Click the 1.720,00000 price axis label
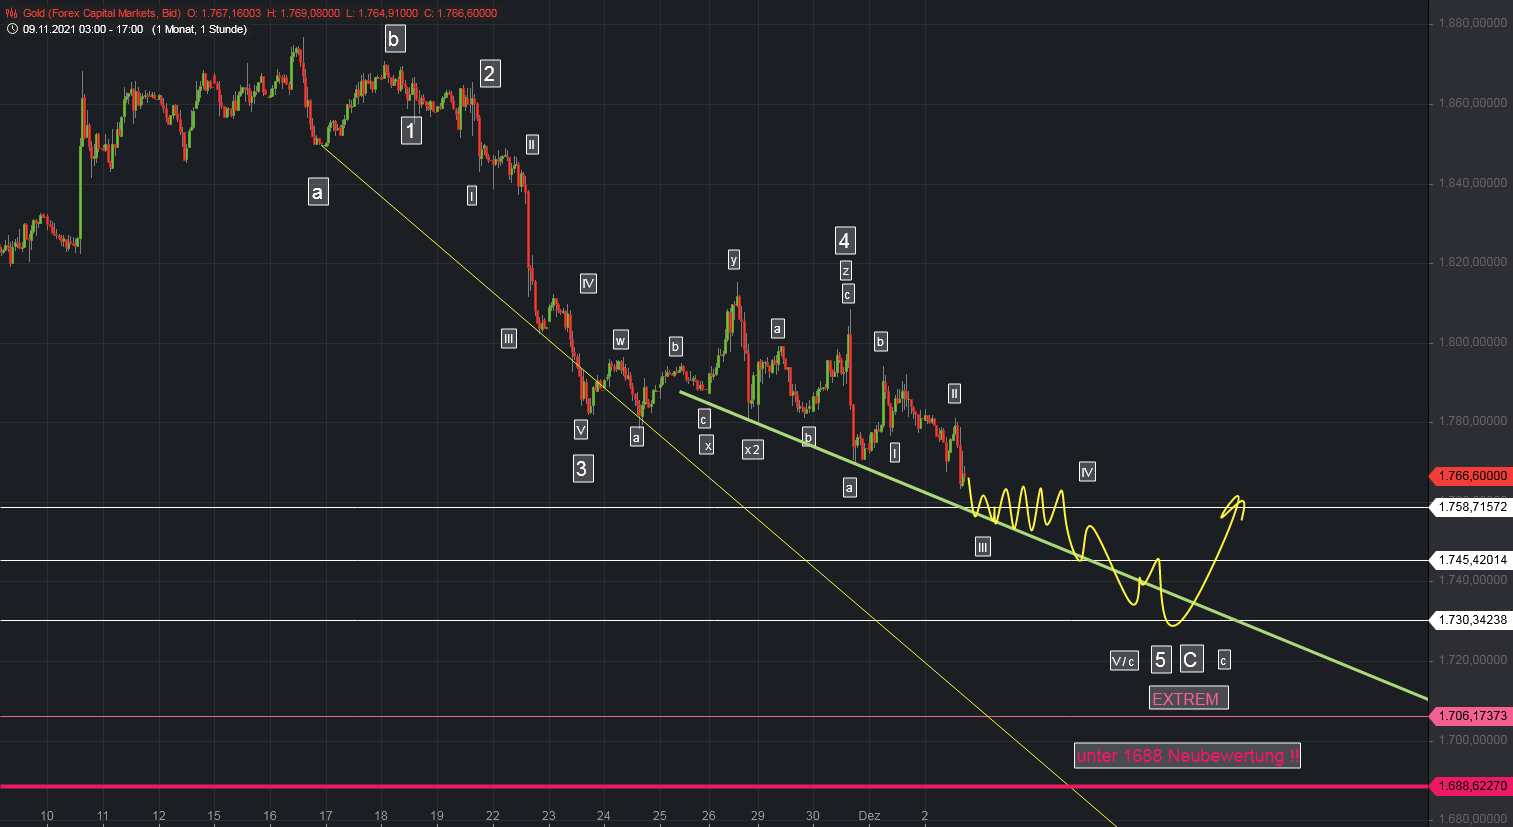Image resolution: width=1513 pixels, height=827 pixels. (1472, 660)
